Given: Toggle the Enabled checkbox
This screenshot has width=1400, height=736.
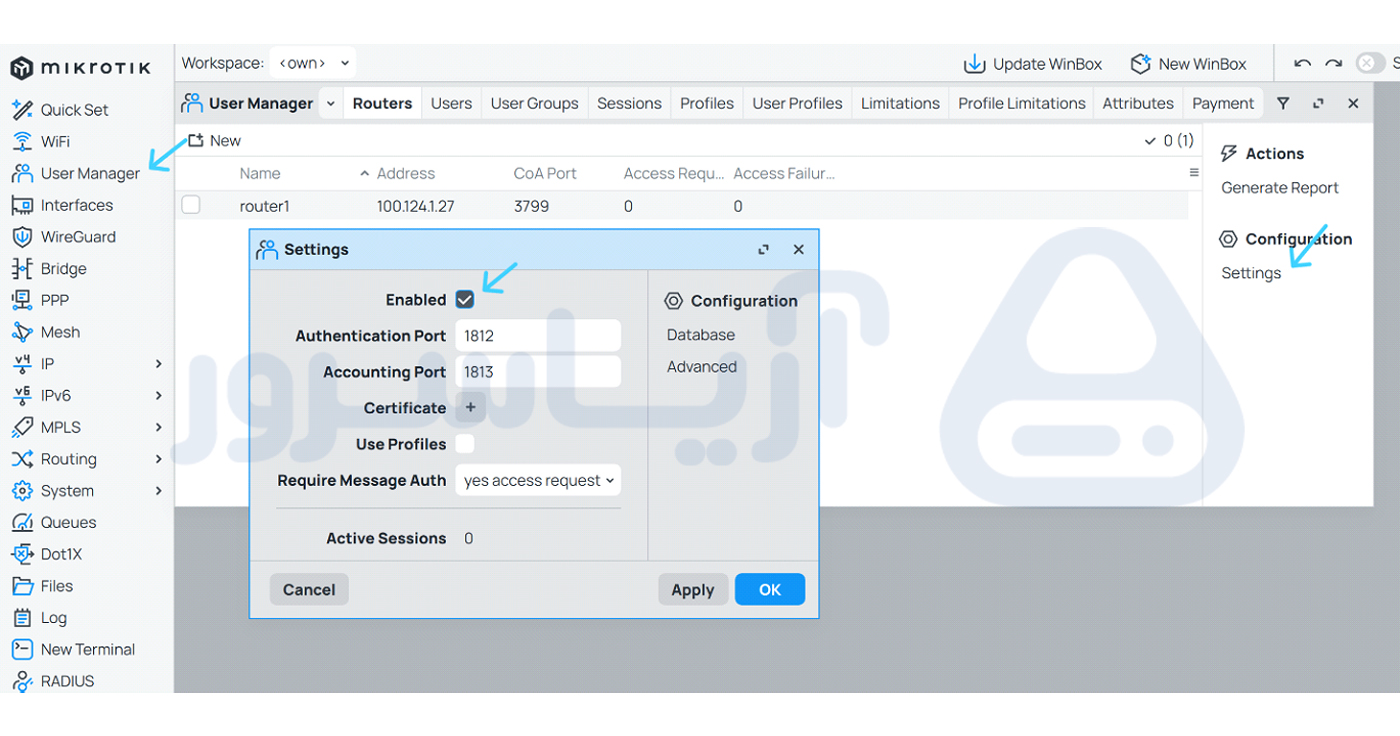Looking at the screenshot, I should [465, 300].
